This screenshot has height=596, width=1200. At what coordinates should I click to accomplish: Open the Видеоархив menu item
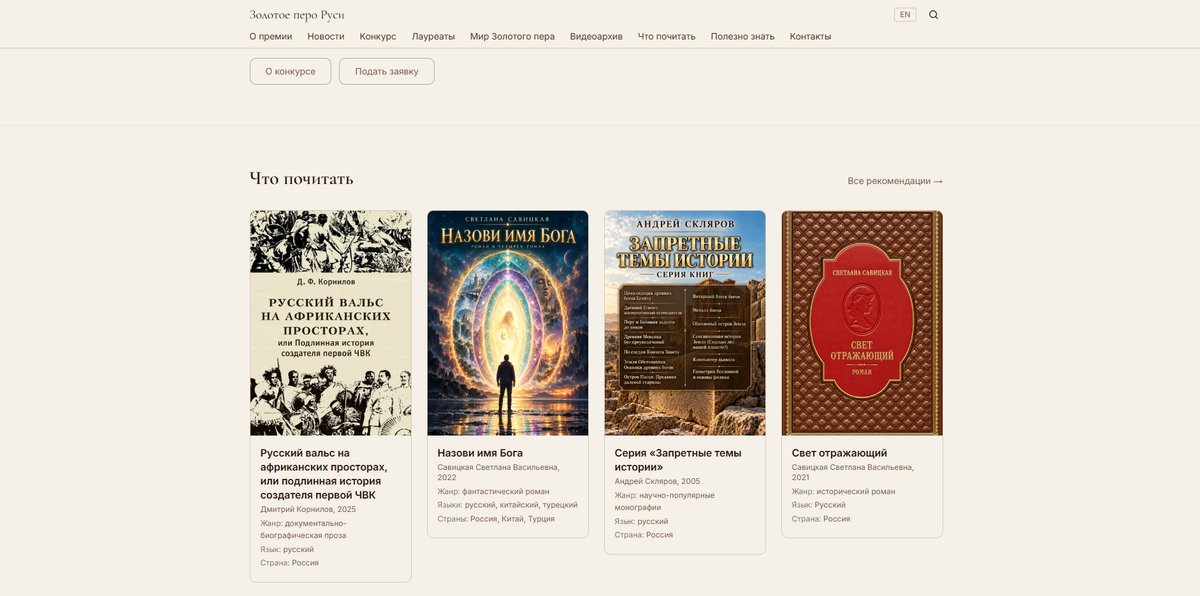tap(596, 36)
